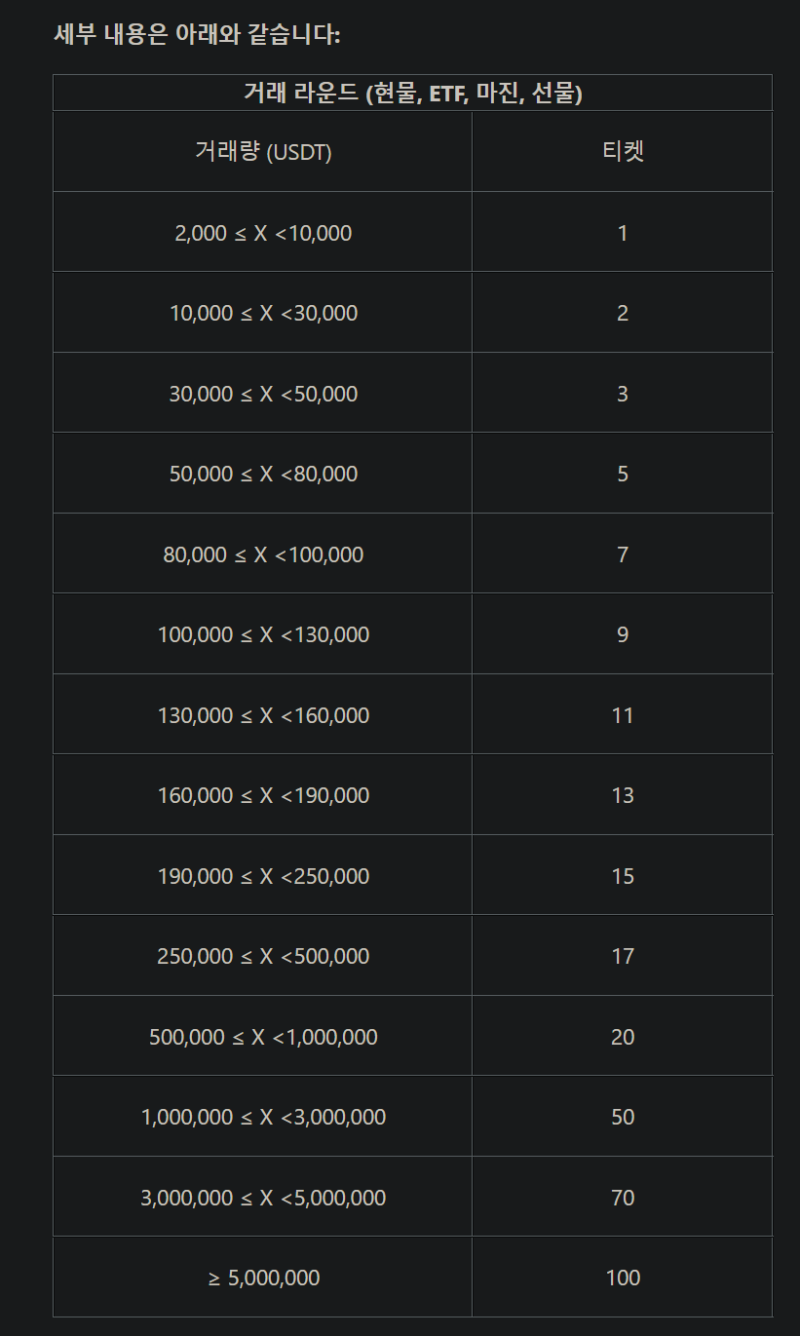
Task: Select the ticket count cell showing 50
Action: pyautogui.click(x=622, y=1117)
